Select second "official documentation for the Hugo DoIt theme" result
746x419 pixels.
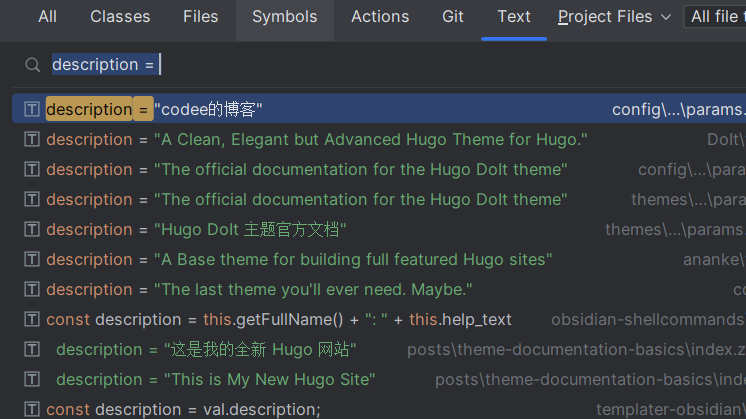[x=360, y=199]
